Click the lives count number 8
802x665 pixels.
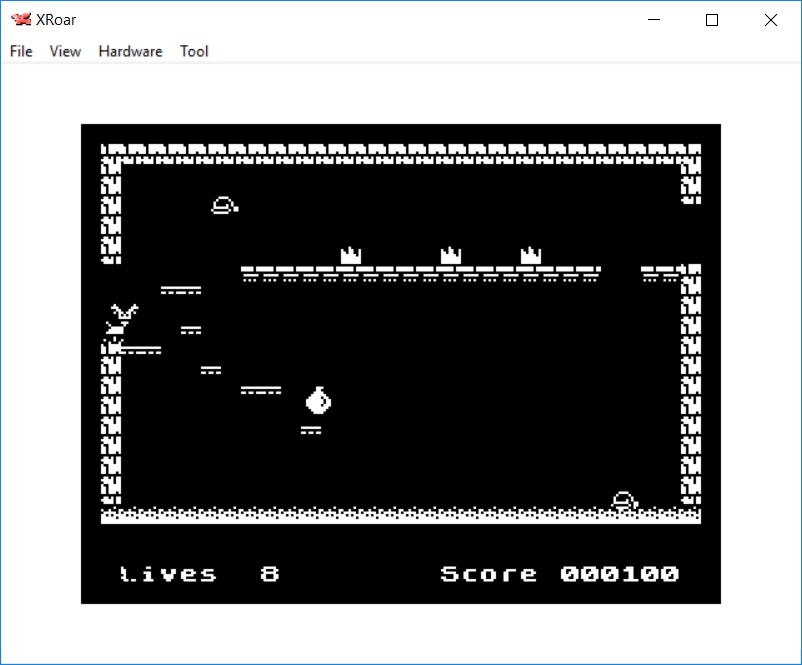tap(269, 574)
